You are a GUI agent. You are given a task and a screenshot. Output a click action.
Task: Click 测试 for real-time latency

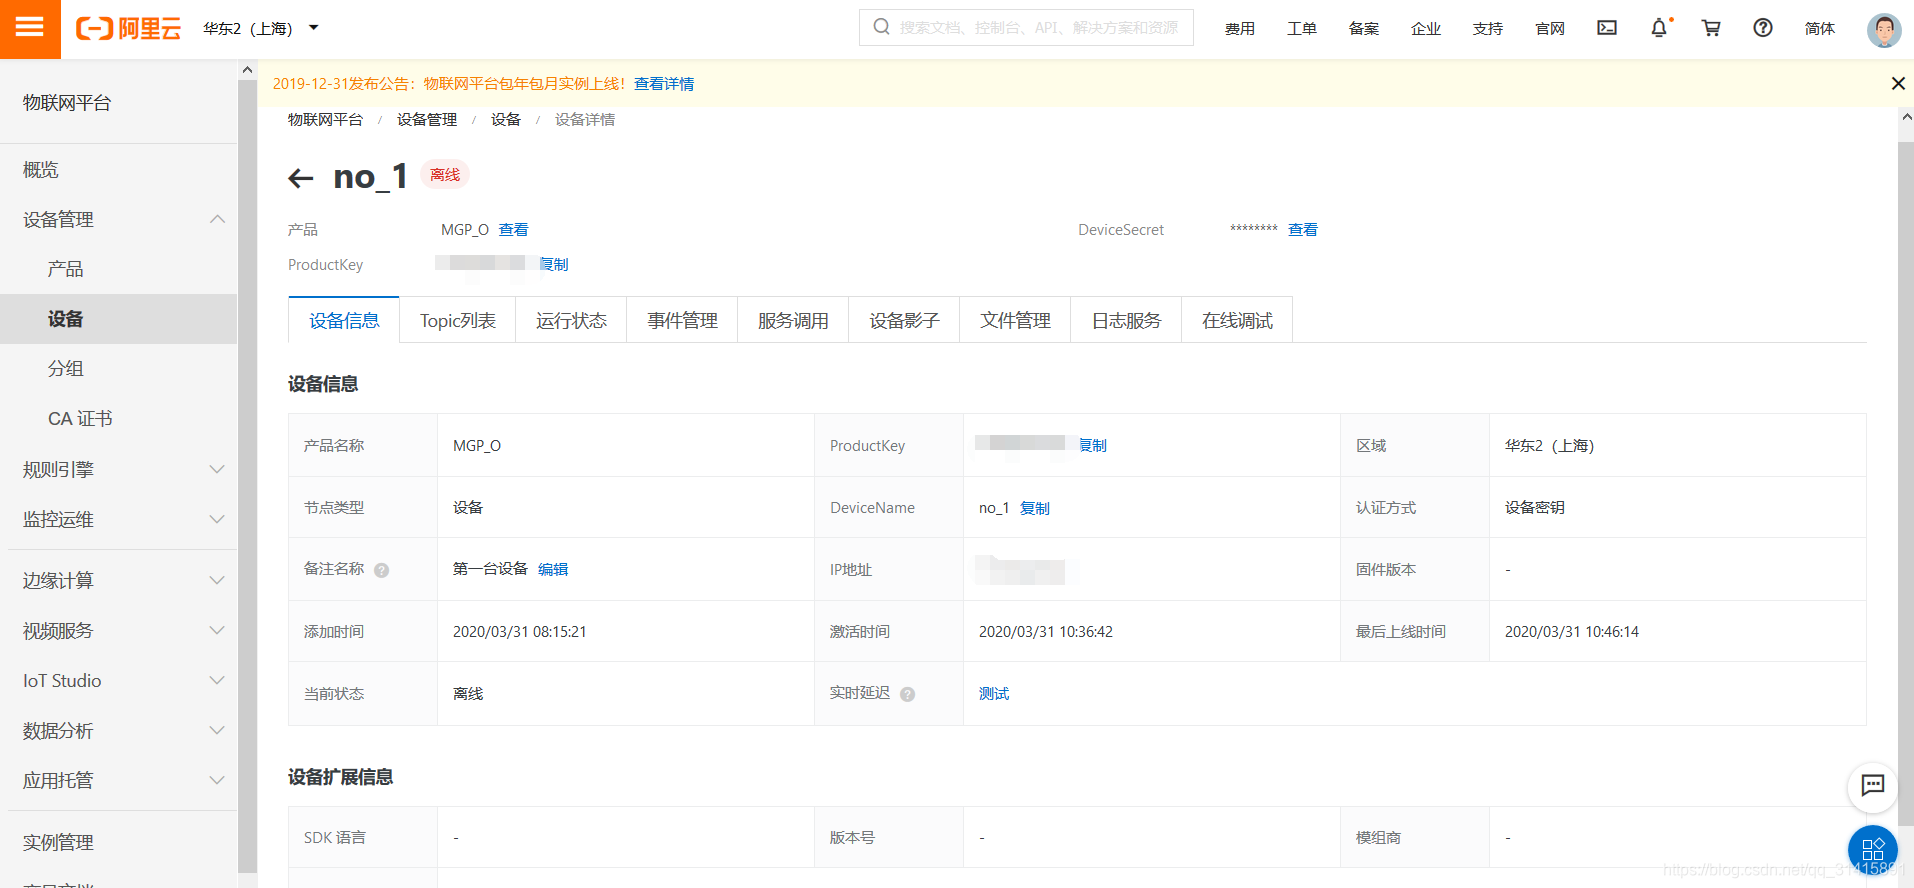(x=994, y=693)
